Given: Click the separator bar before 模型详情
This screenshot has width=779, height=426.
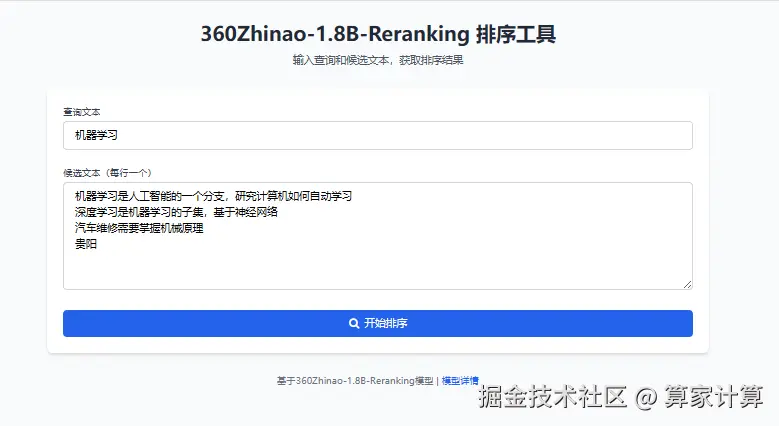Looking at the screenshot, I should point(438,381).
